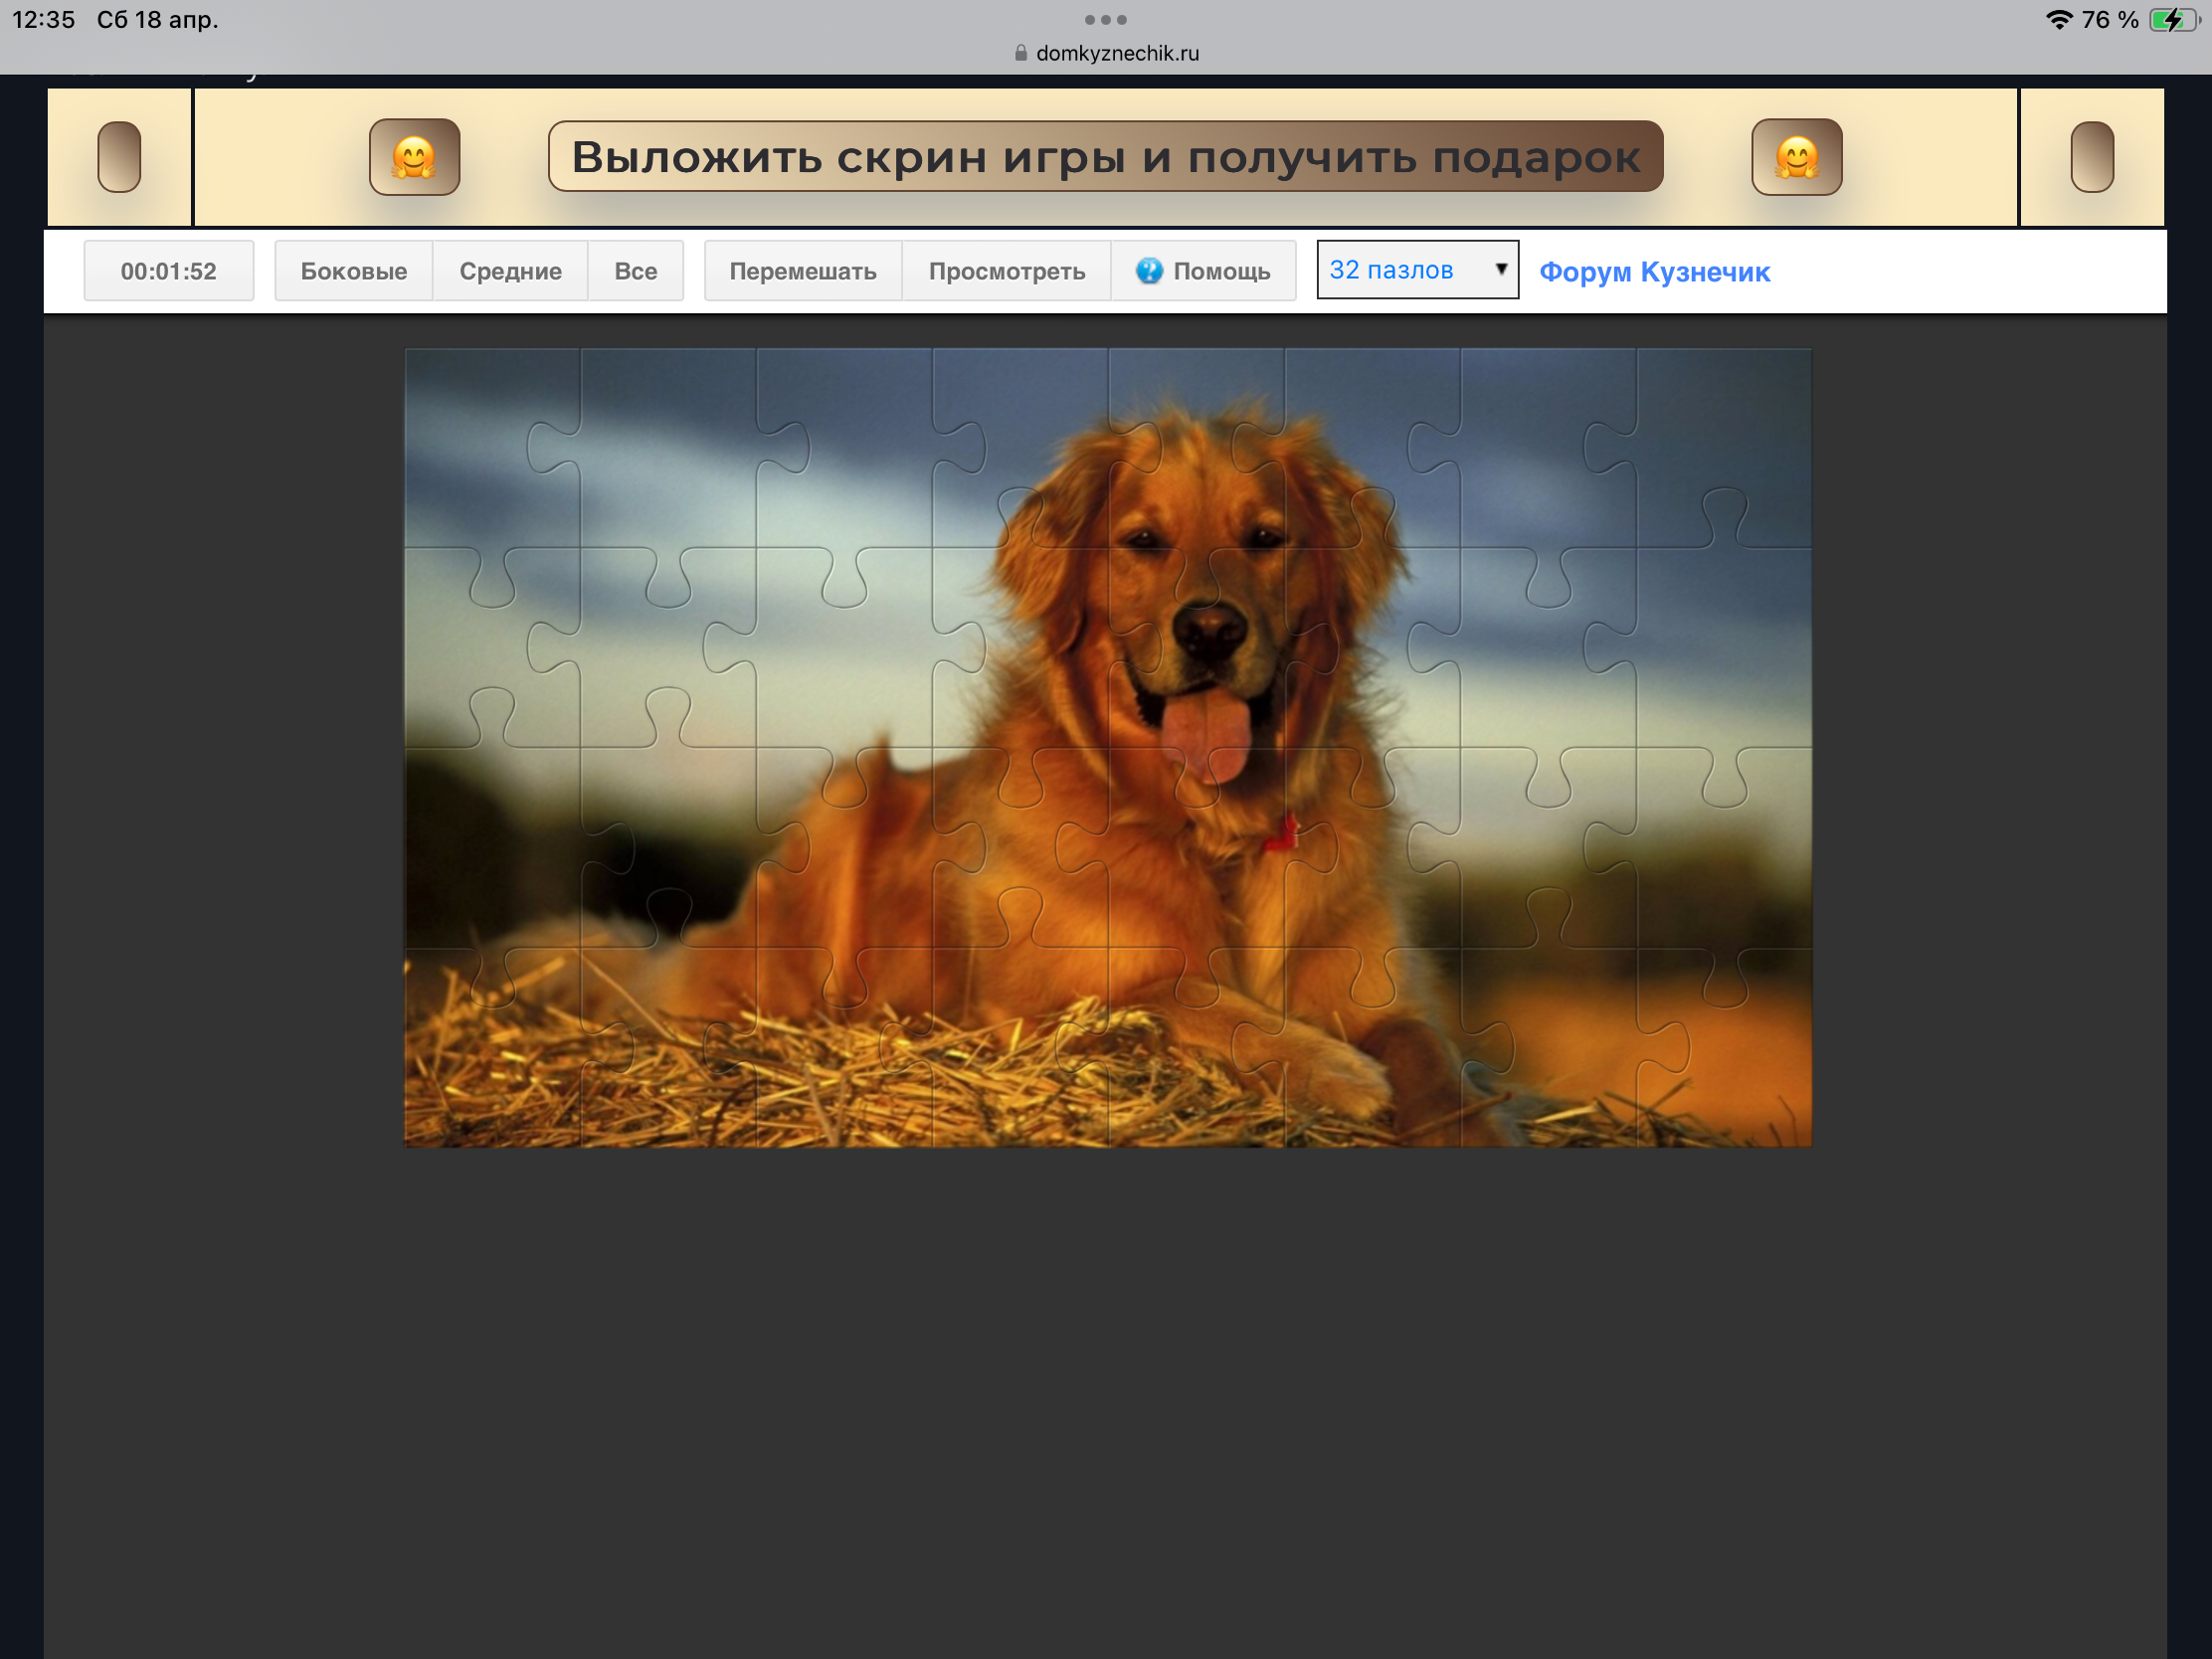
Task: Click the dropdown arrow of puzzle count
Action: (x=1500, y=269)
